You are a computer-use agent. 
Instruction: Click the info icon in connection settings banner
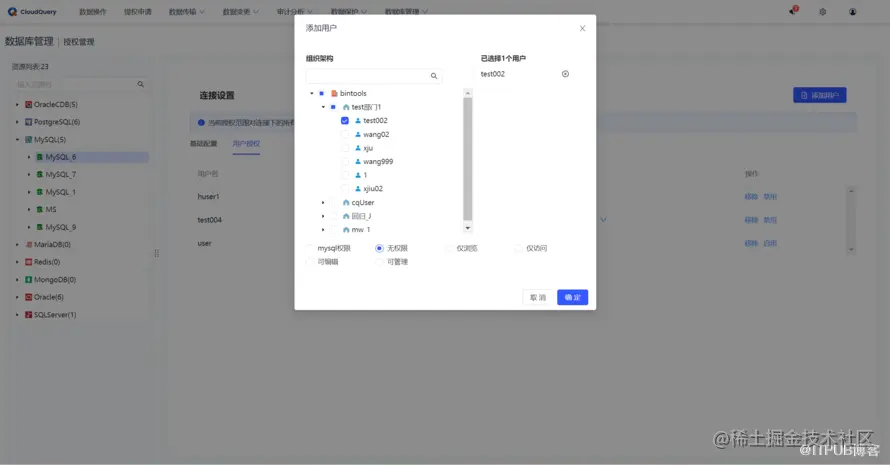201,123
